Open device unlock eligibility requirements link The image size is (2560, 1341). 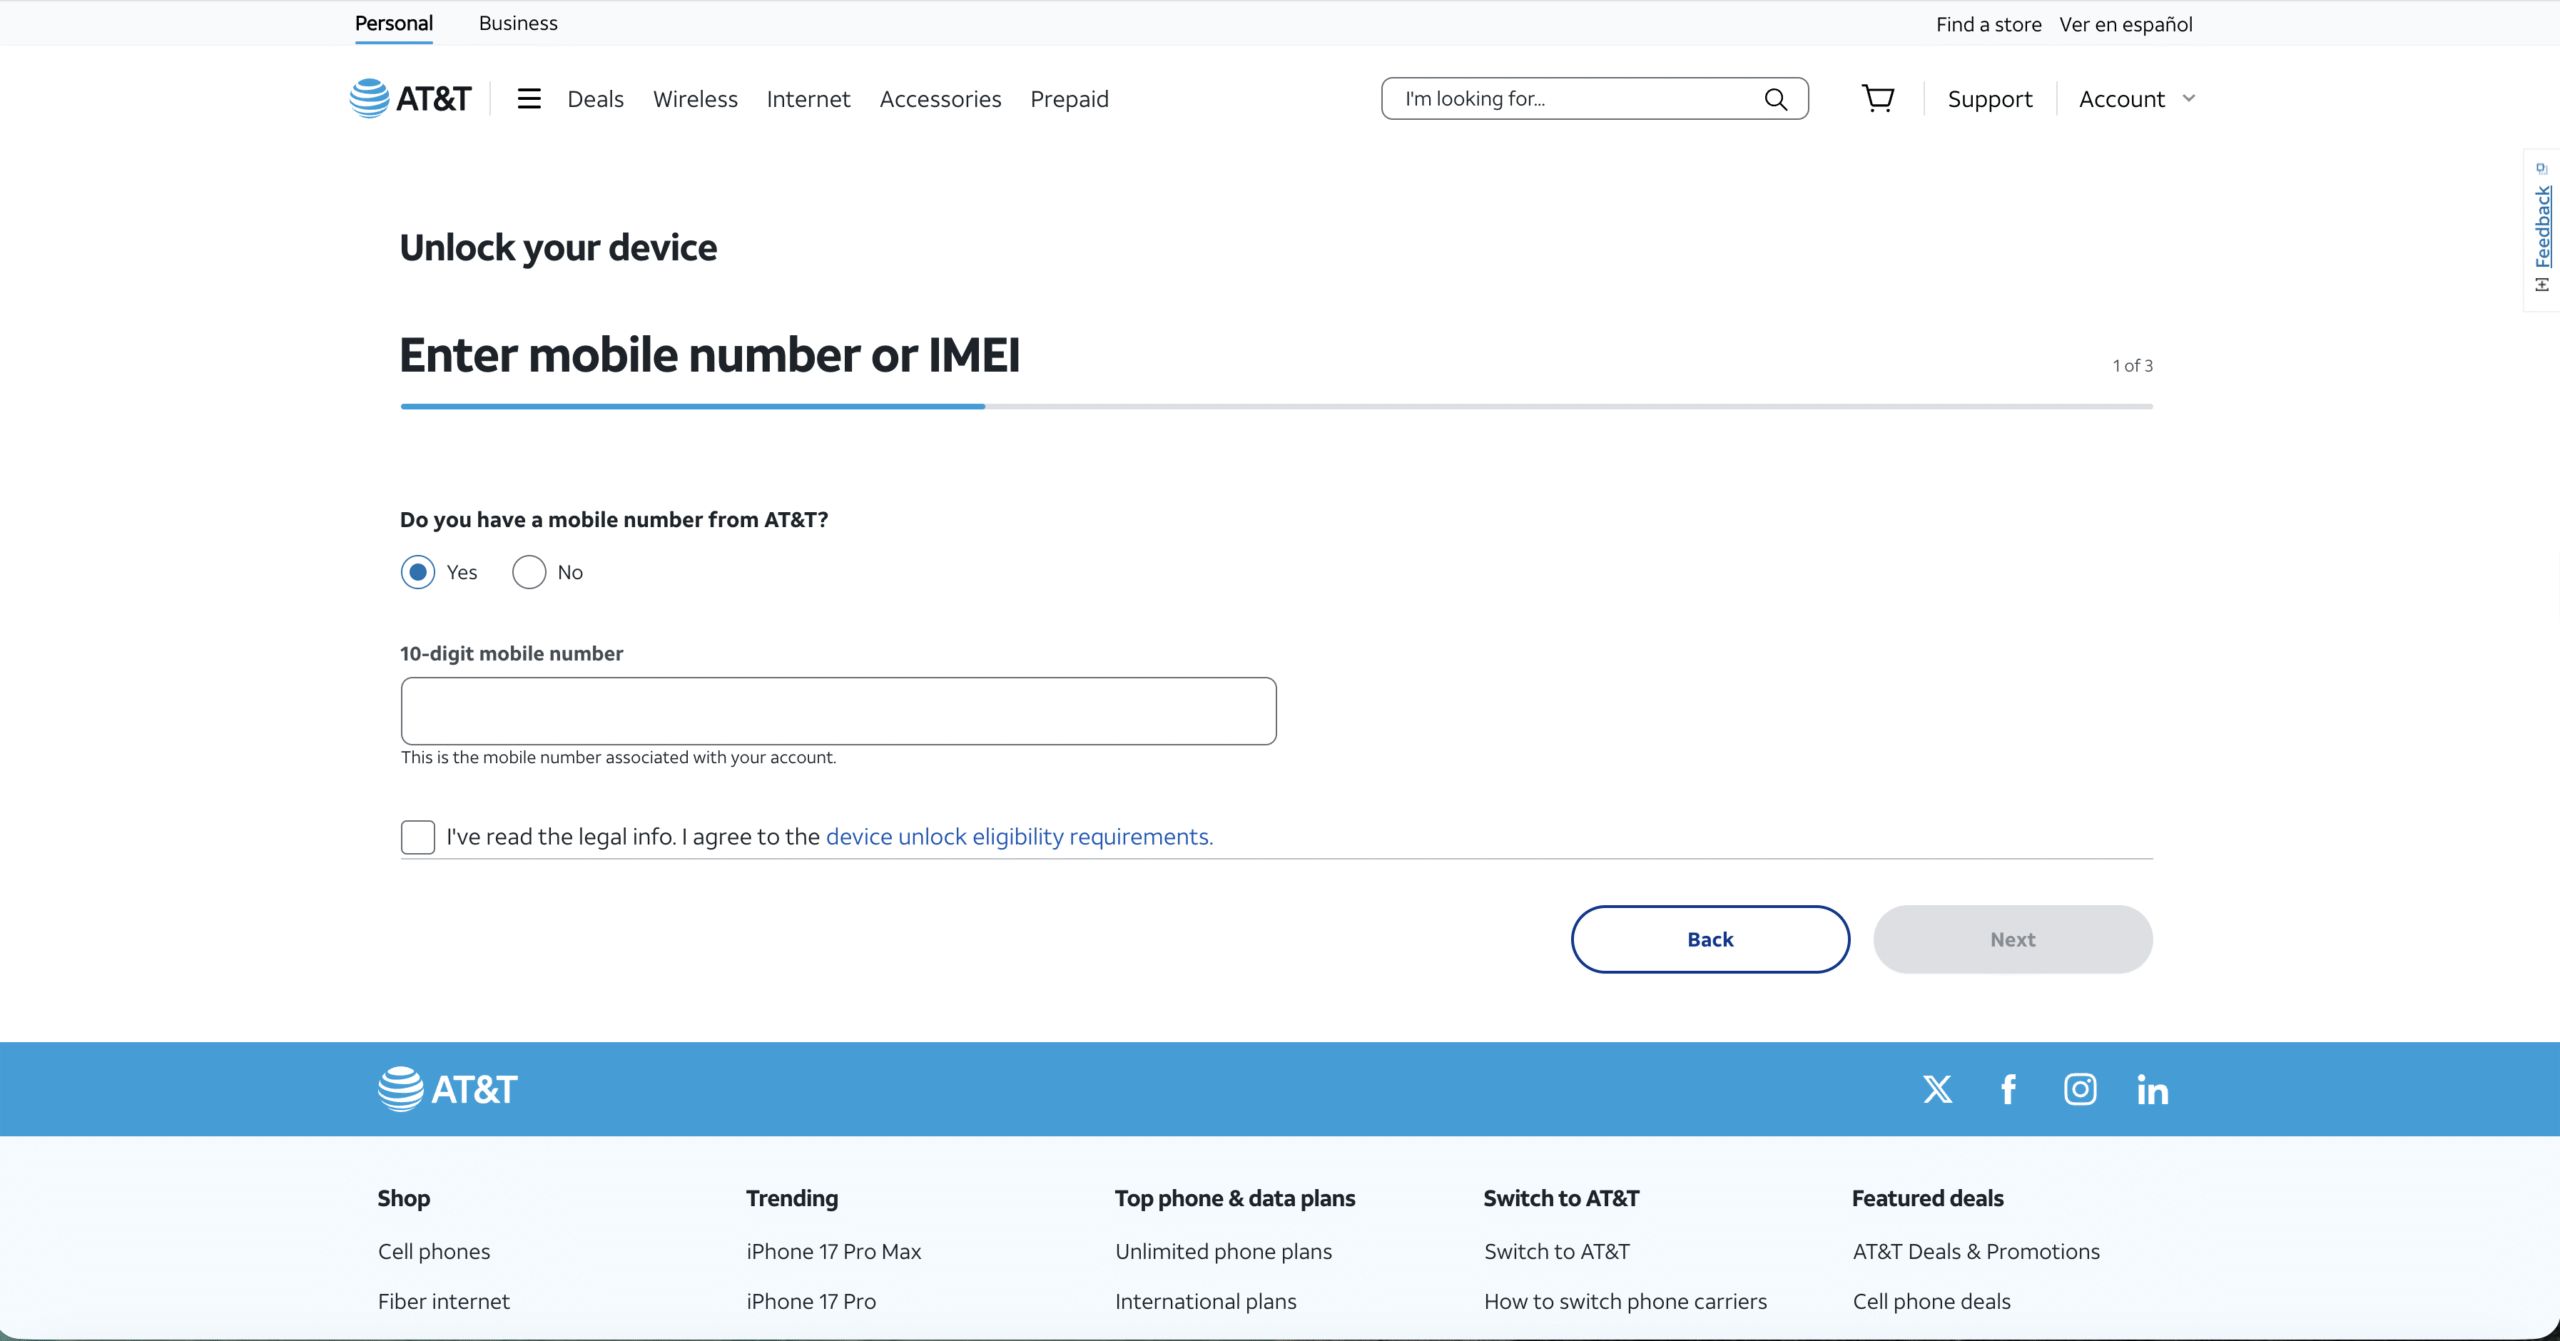[x=1019, y=837]
